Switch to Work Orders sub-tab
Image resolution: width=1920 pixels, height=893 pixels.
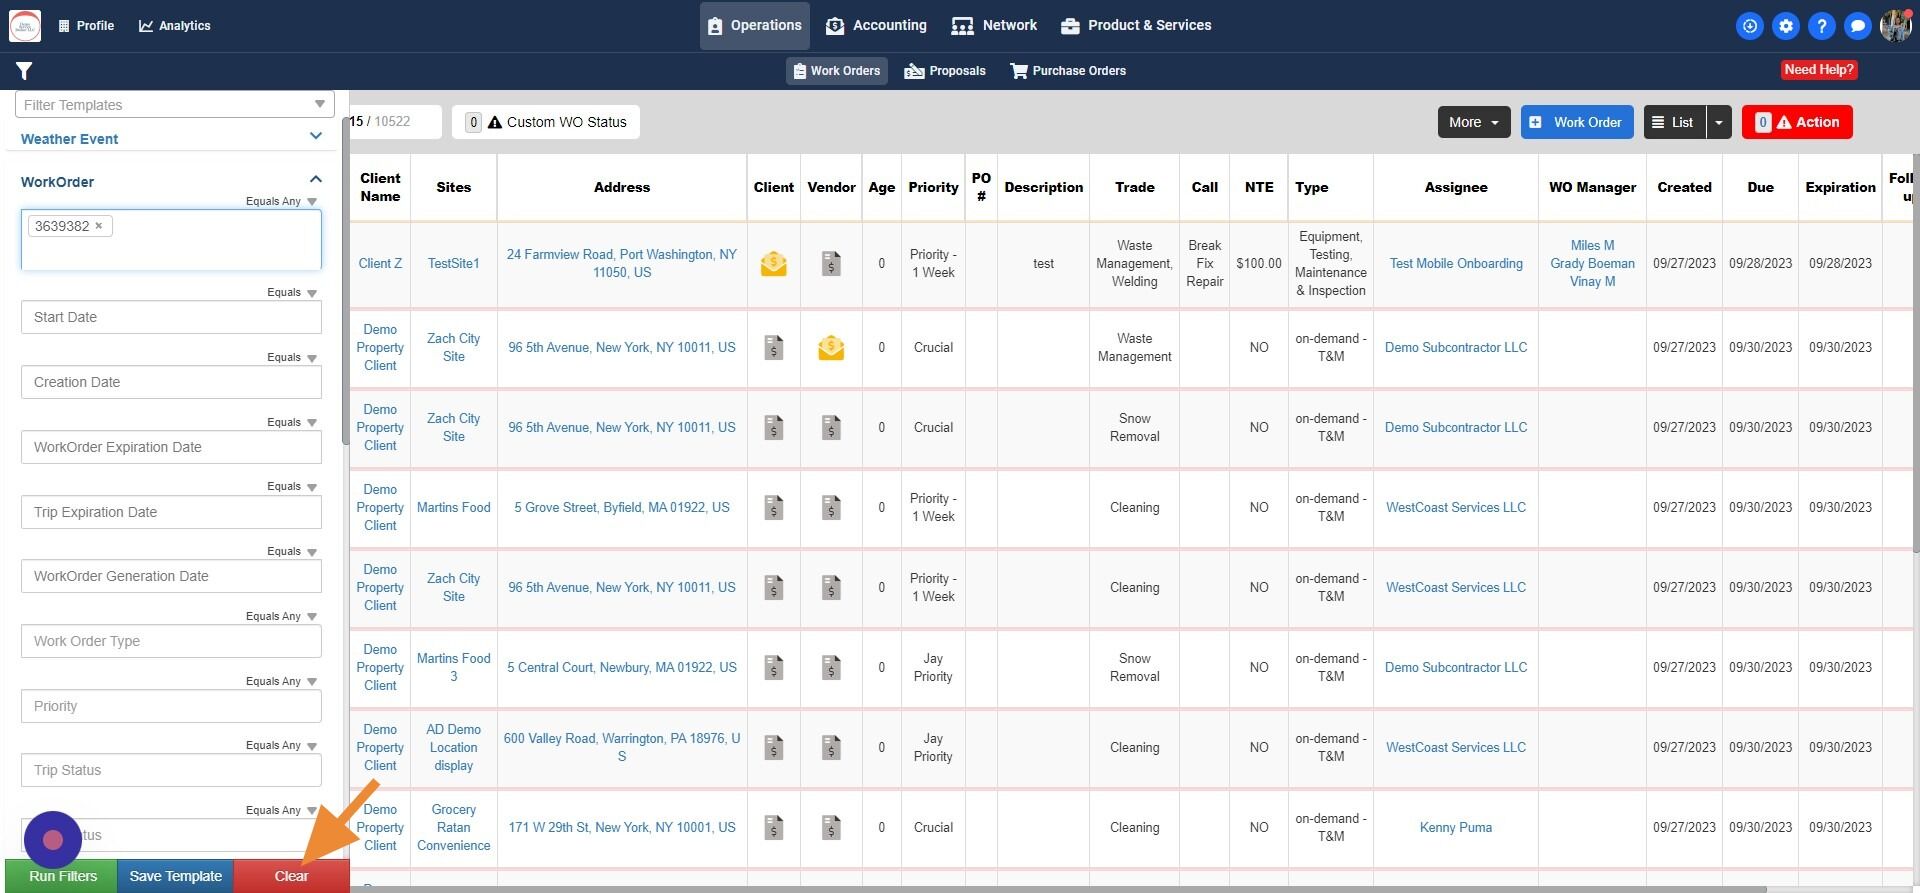(837, 71)
